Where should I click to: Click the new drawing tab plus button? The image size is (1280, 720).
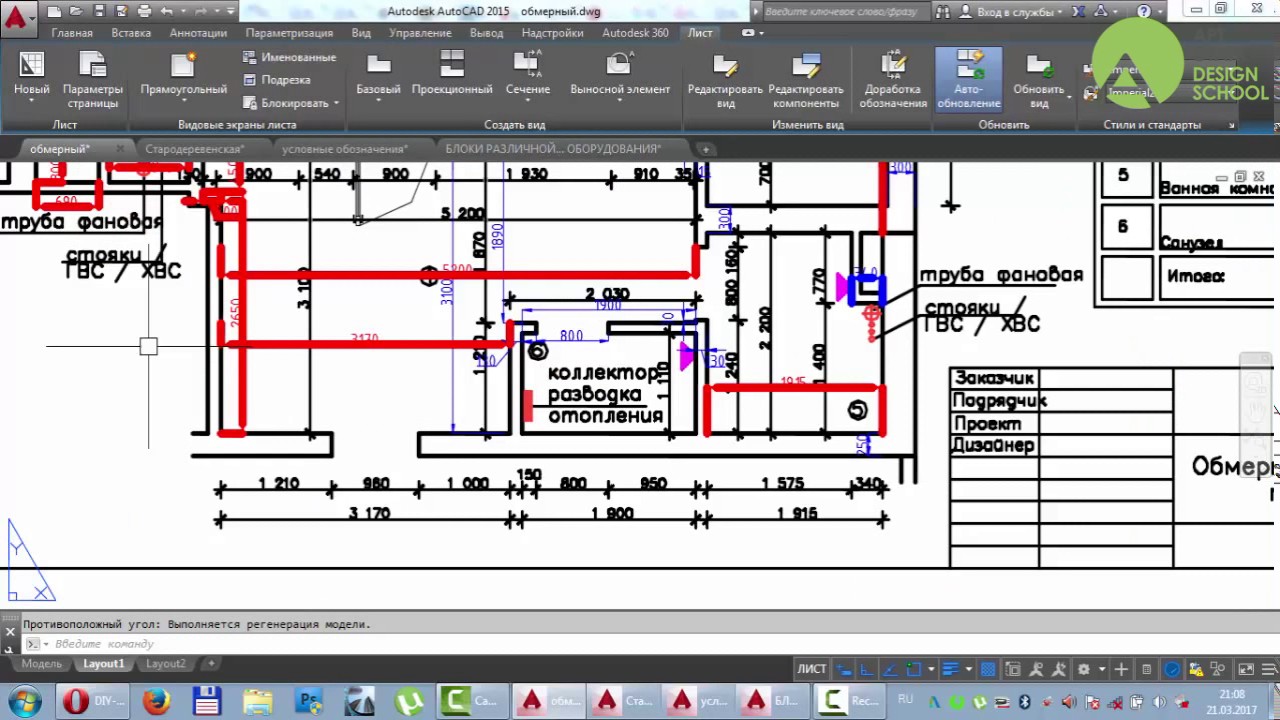(x=705, y=149)
